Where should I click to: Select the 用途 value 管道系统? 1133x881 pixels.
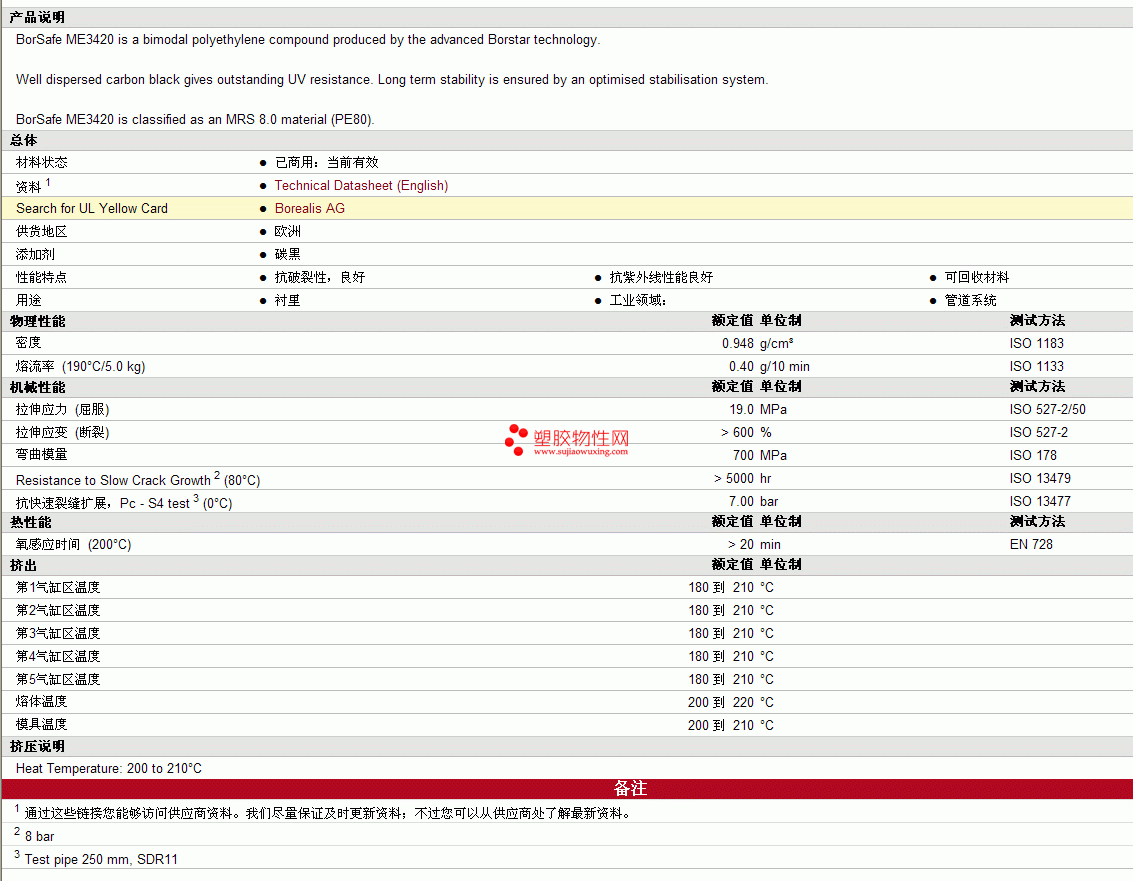point(970,300)
